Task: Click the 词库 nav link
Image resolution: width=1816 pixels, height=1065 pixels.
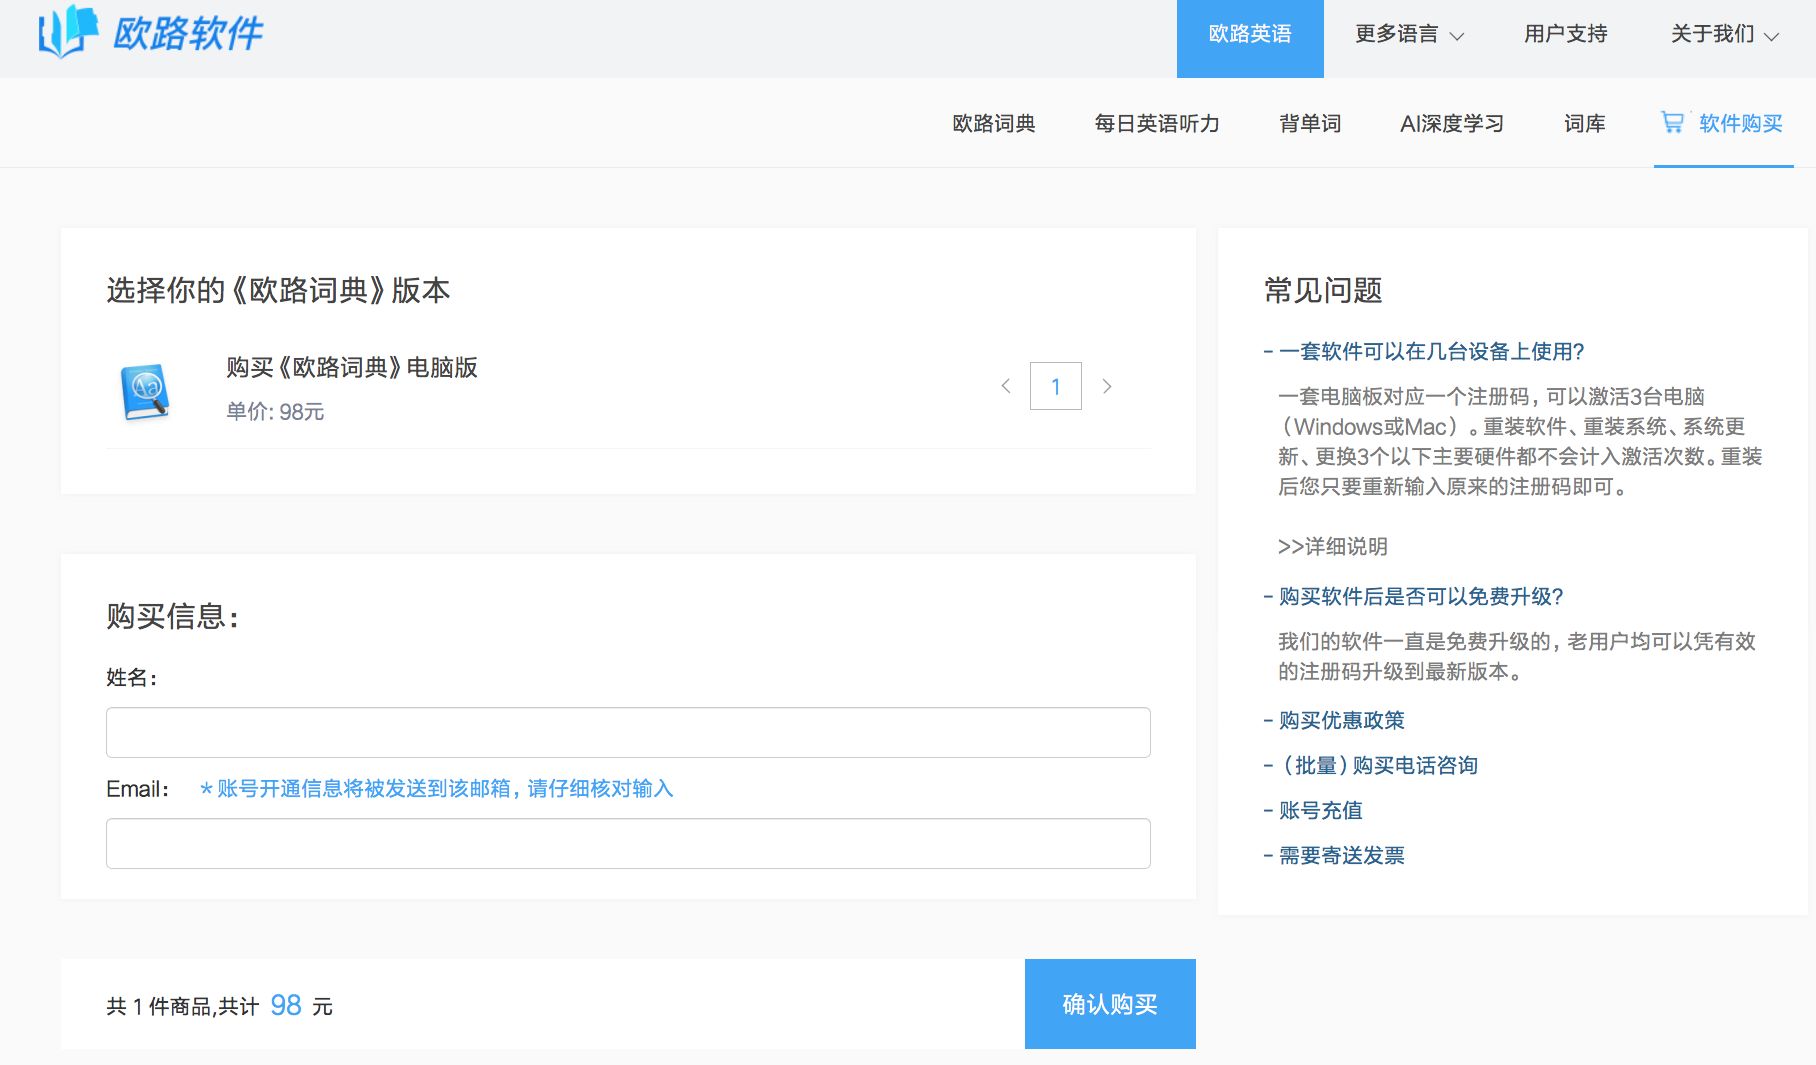Action: (x=1584, y=123)
